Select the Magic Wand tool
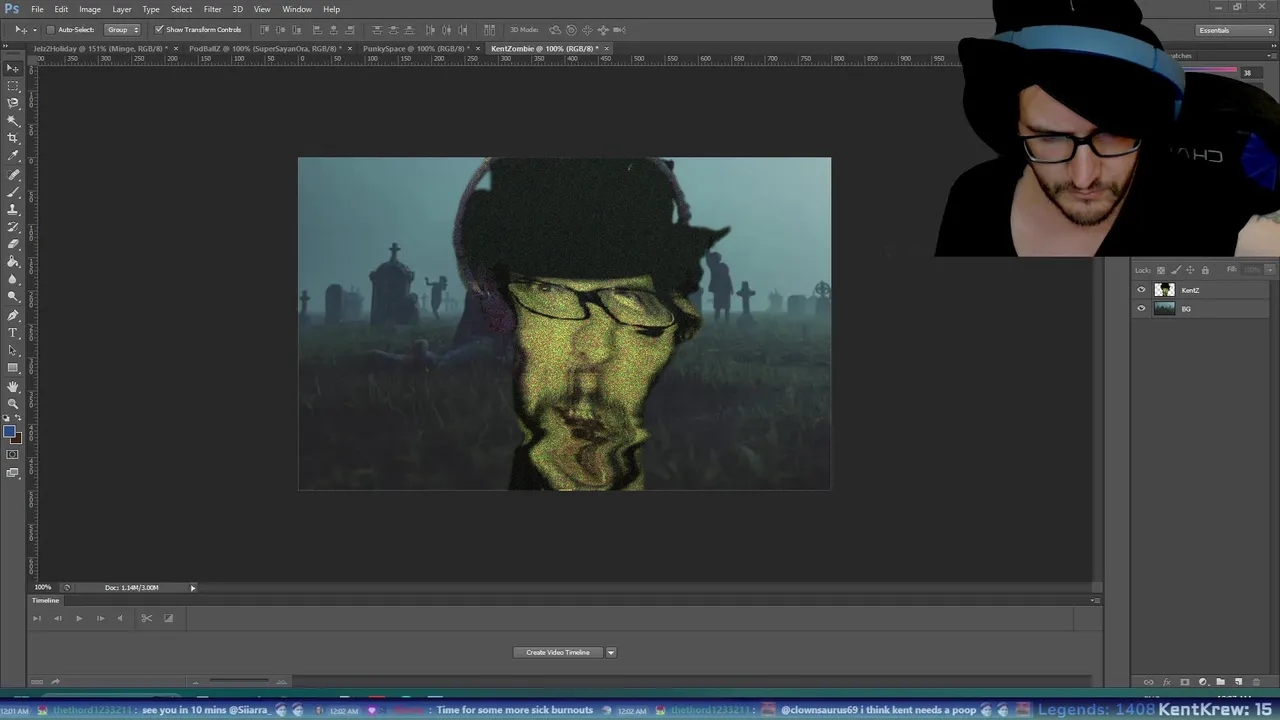The width and height of the screenshot is (1280, 720). pyautogui.click(x=13, y=121)
